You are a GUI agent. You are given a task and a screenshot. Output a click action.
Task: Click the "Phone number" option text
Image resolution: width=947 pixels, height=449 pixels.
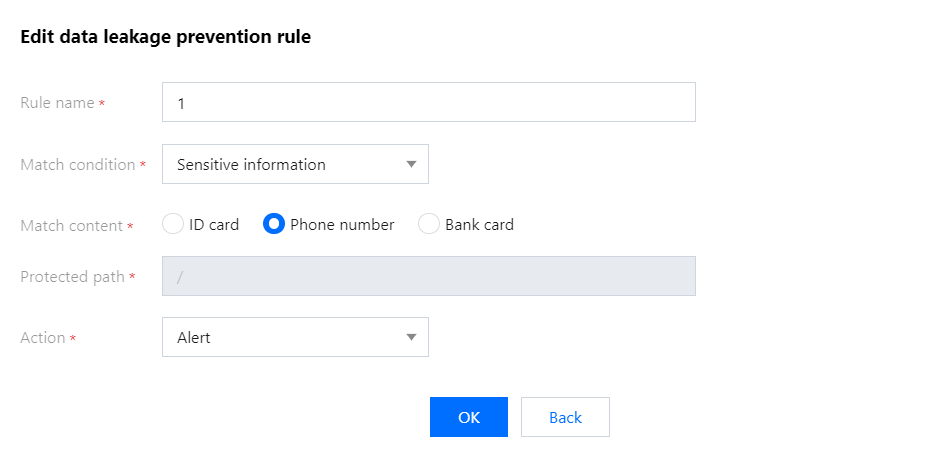342,224
